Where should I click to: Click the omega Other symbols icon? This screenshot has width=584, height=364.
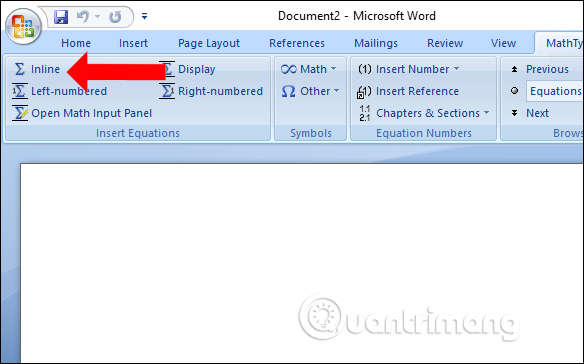289,91
